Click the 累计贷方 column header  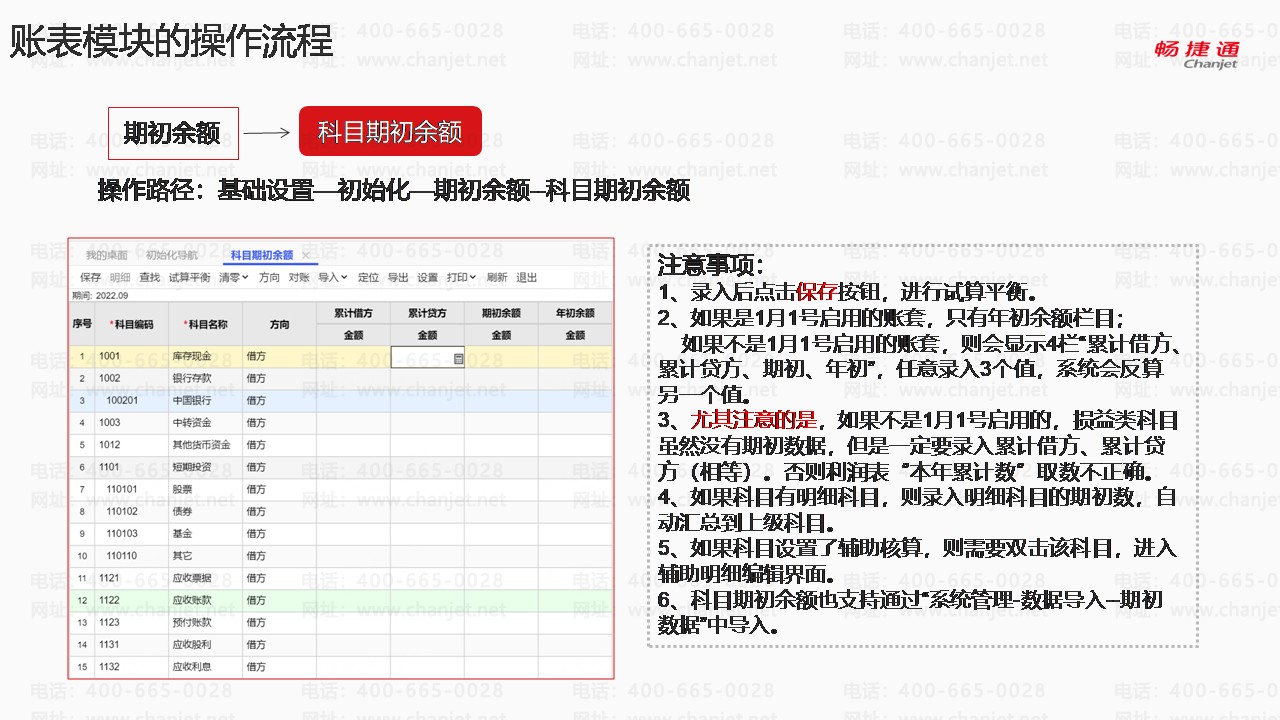(x=427, y=313)
